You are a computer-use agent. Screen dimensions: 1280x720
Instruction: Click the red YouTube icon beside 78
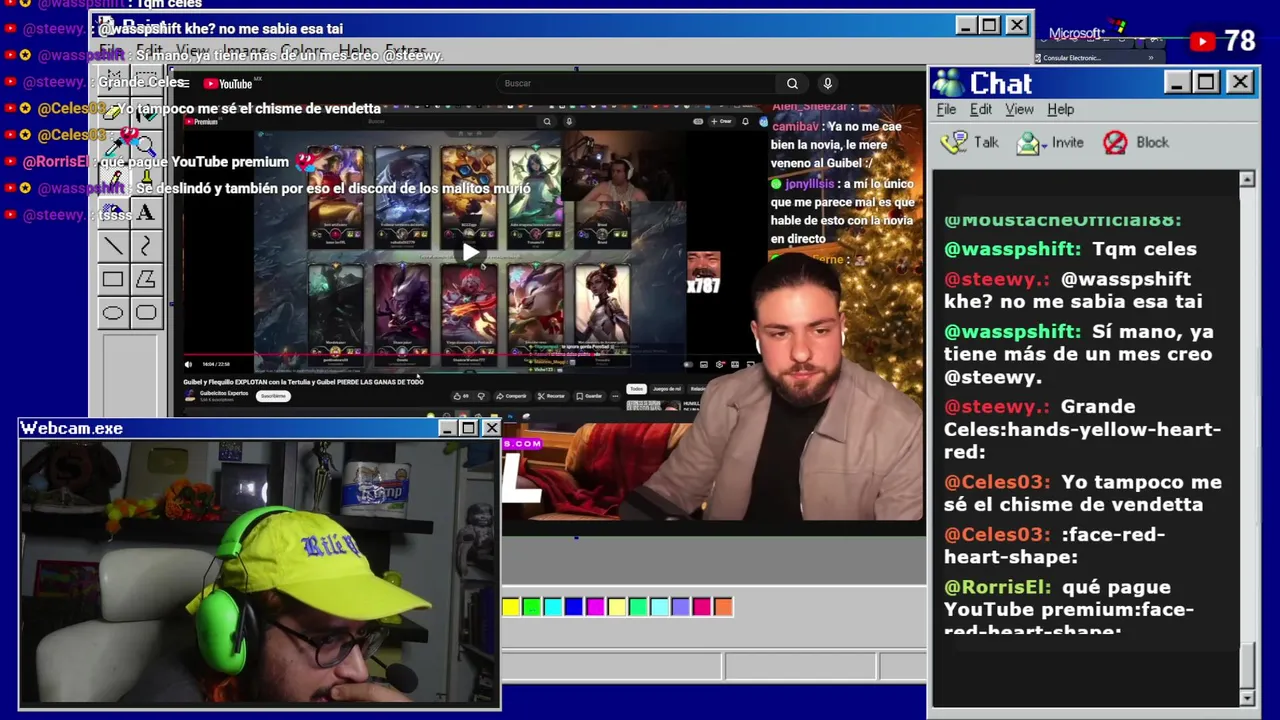click(x=1203, y=41)
